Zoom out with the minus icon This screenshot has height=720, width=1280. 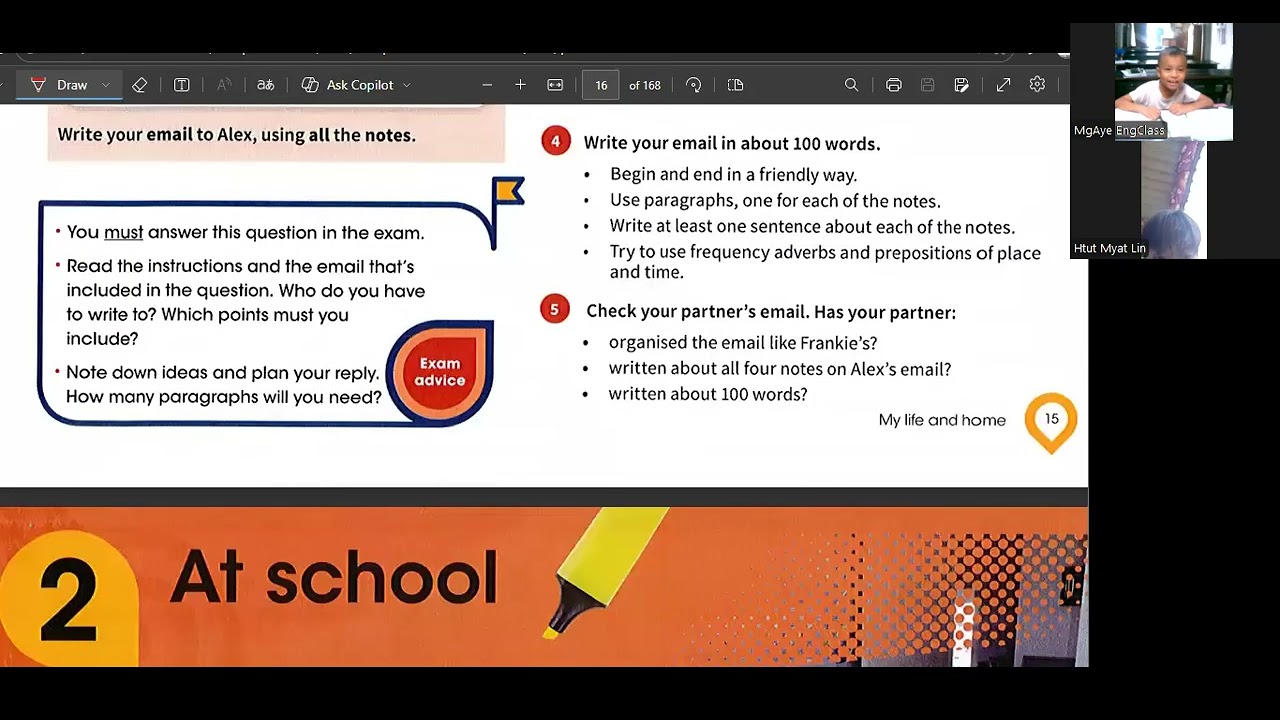coord(487,85)
